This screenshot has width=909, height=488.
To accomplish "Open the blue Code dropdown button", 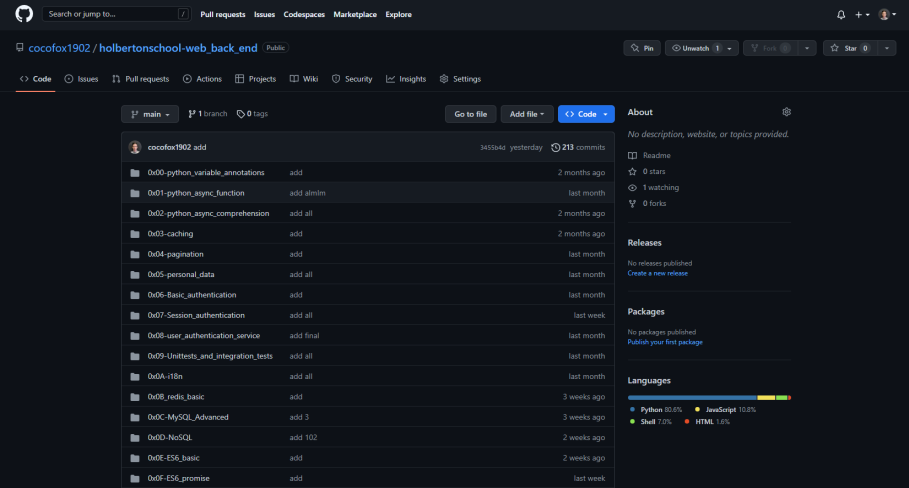I will pyautogui.click(x=586, y=114).
